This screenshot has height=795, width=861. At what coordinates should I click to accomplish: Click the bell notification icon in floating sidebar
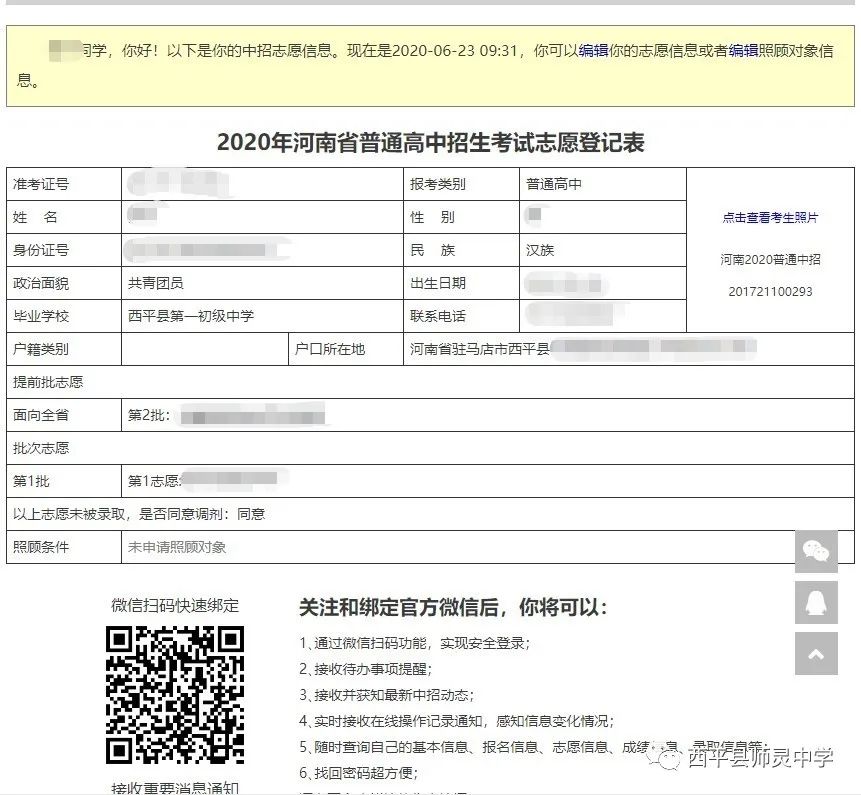[816, 602]
